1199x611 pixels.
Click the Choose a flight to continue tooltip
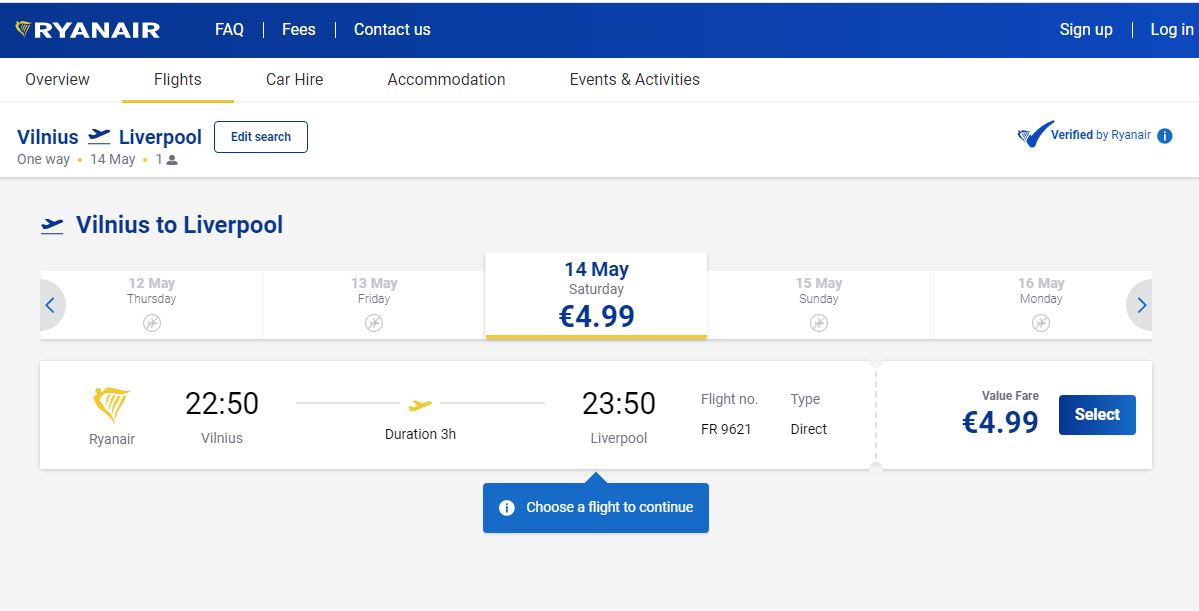tap(596, 508)
